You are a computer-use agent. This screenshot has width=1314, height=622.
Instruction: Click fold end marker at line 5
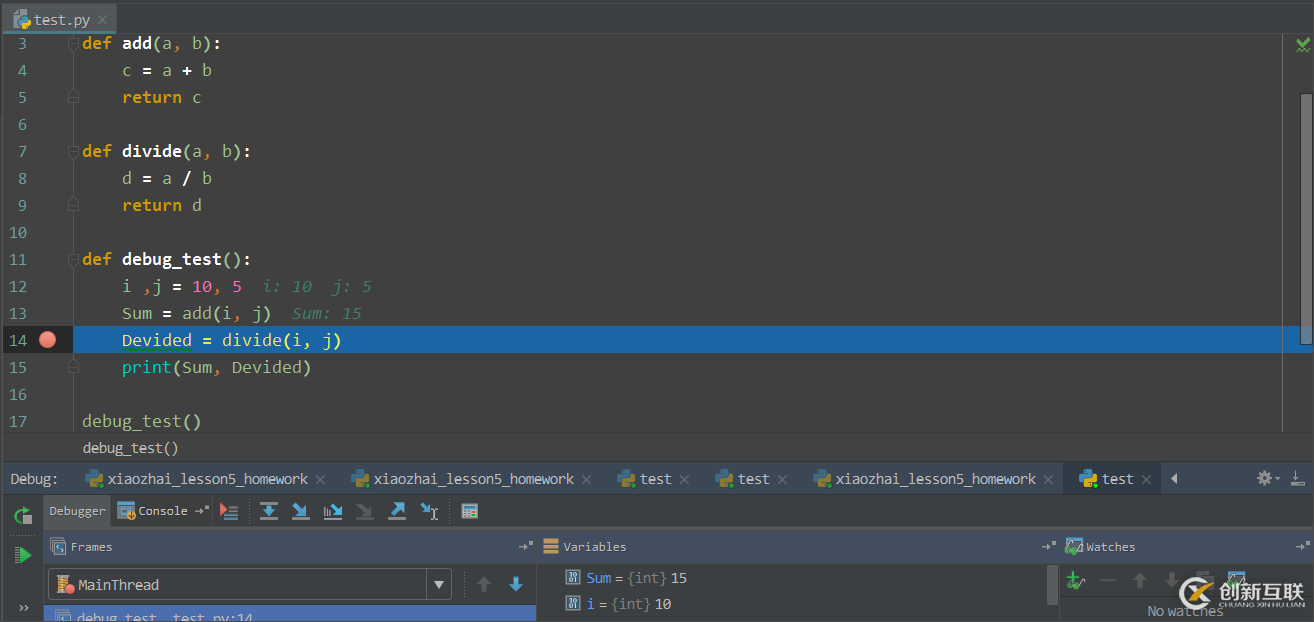pos(73,97)
